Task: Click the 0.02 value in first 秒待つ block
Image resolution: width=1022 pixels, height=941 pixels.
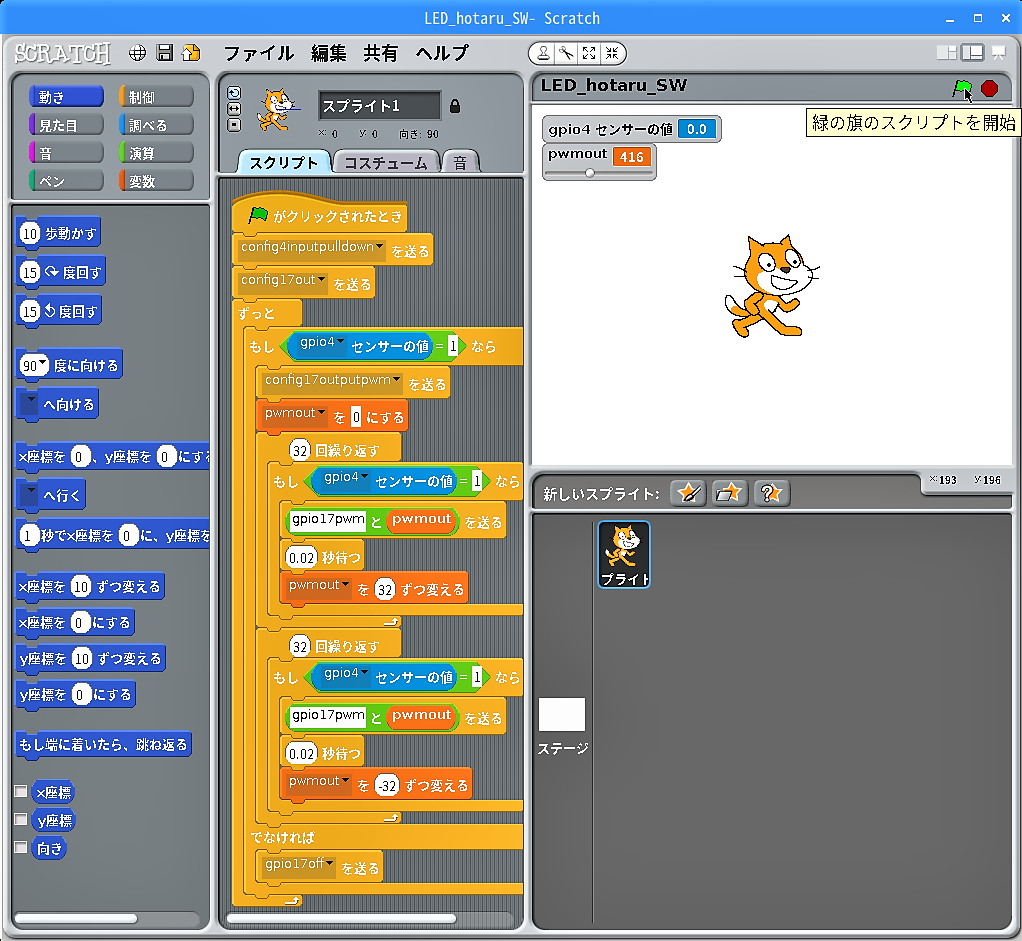Action: pos(300,558)
